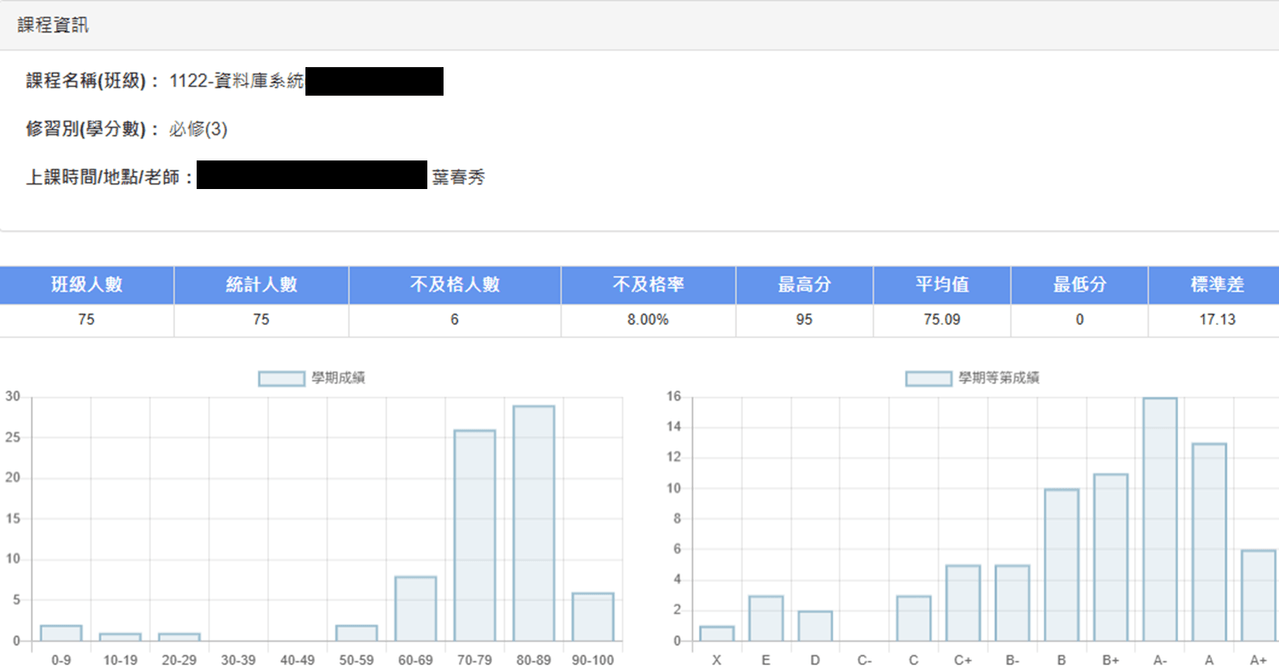Click the 必修(3) credit value

199,129
